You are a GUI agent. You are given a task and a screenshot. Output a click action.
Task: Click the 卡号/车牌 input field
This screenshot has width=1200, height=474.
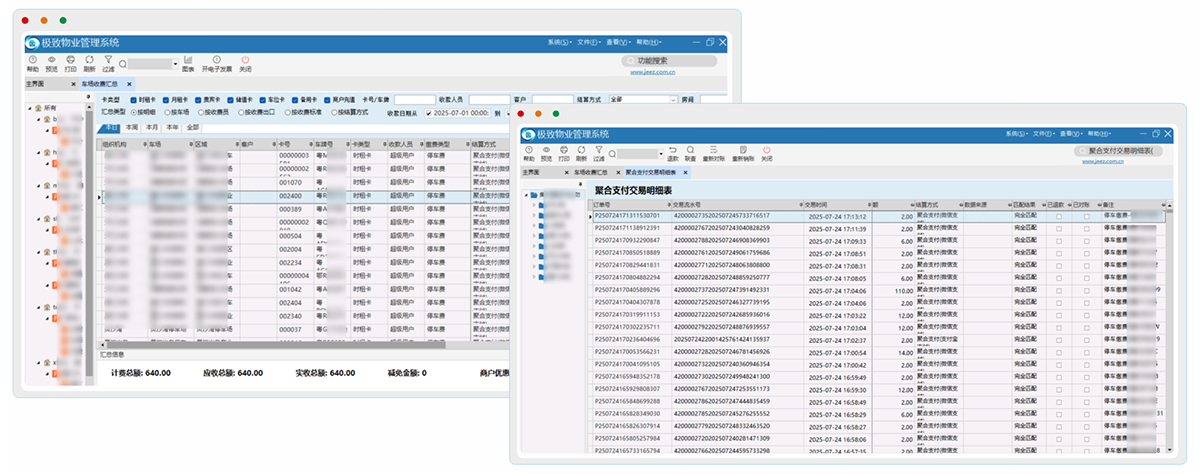click(x=414, y=100)
